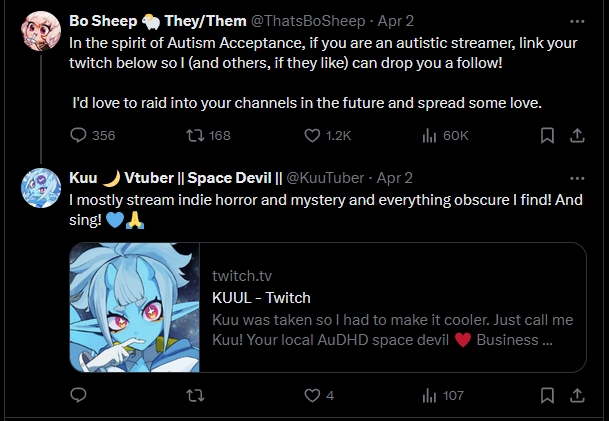Viewport: 609px width, 421px height.
Task: Open more options on Kuu's reply
Action: point(577,178)
